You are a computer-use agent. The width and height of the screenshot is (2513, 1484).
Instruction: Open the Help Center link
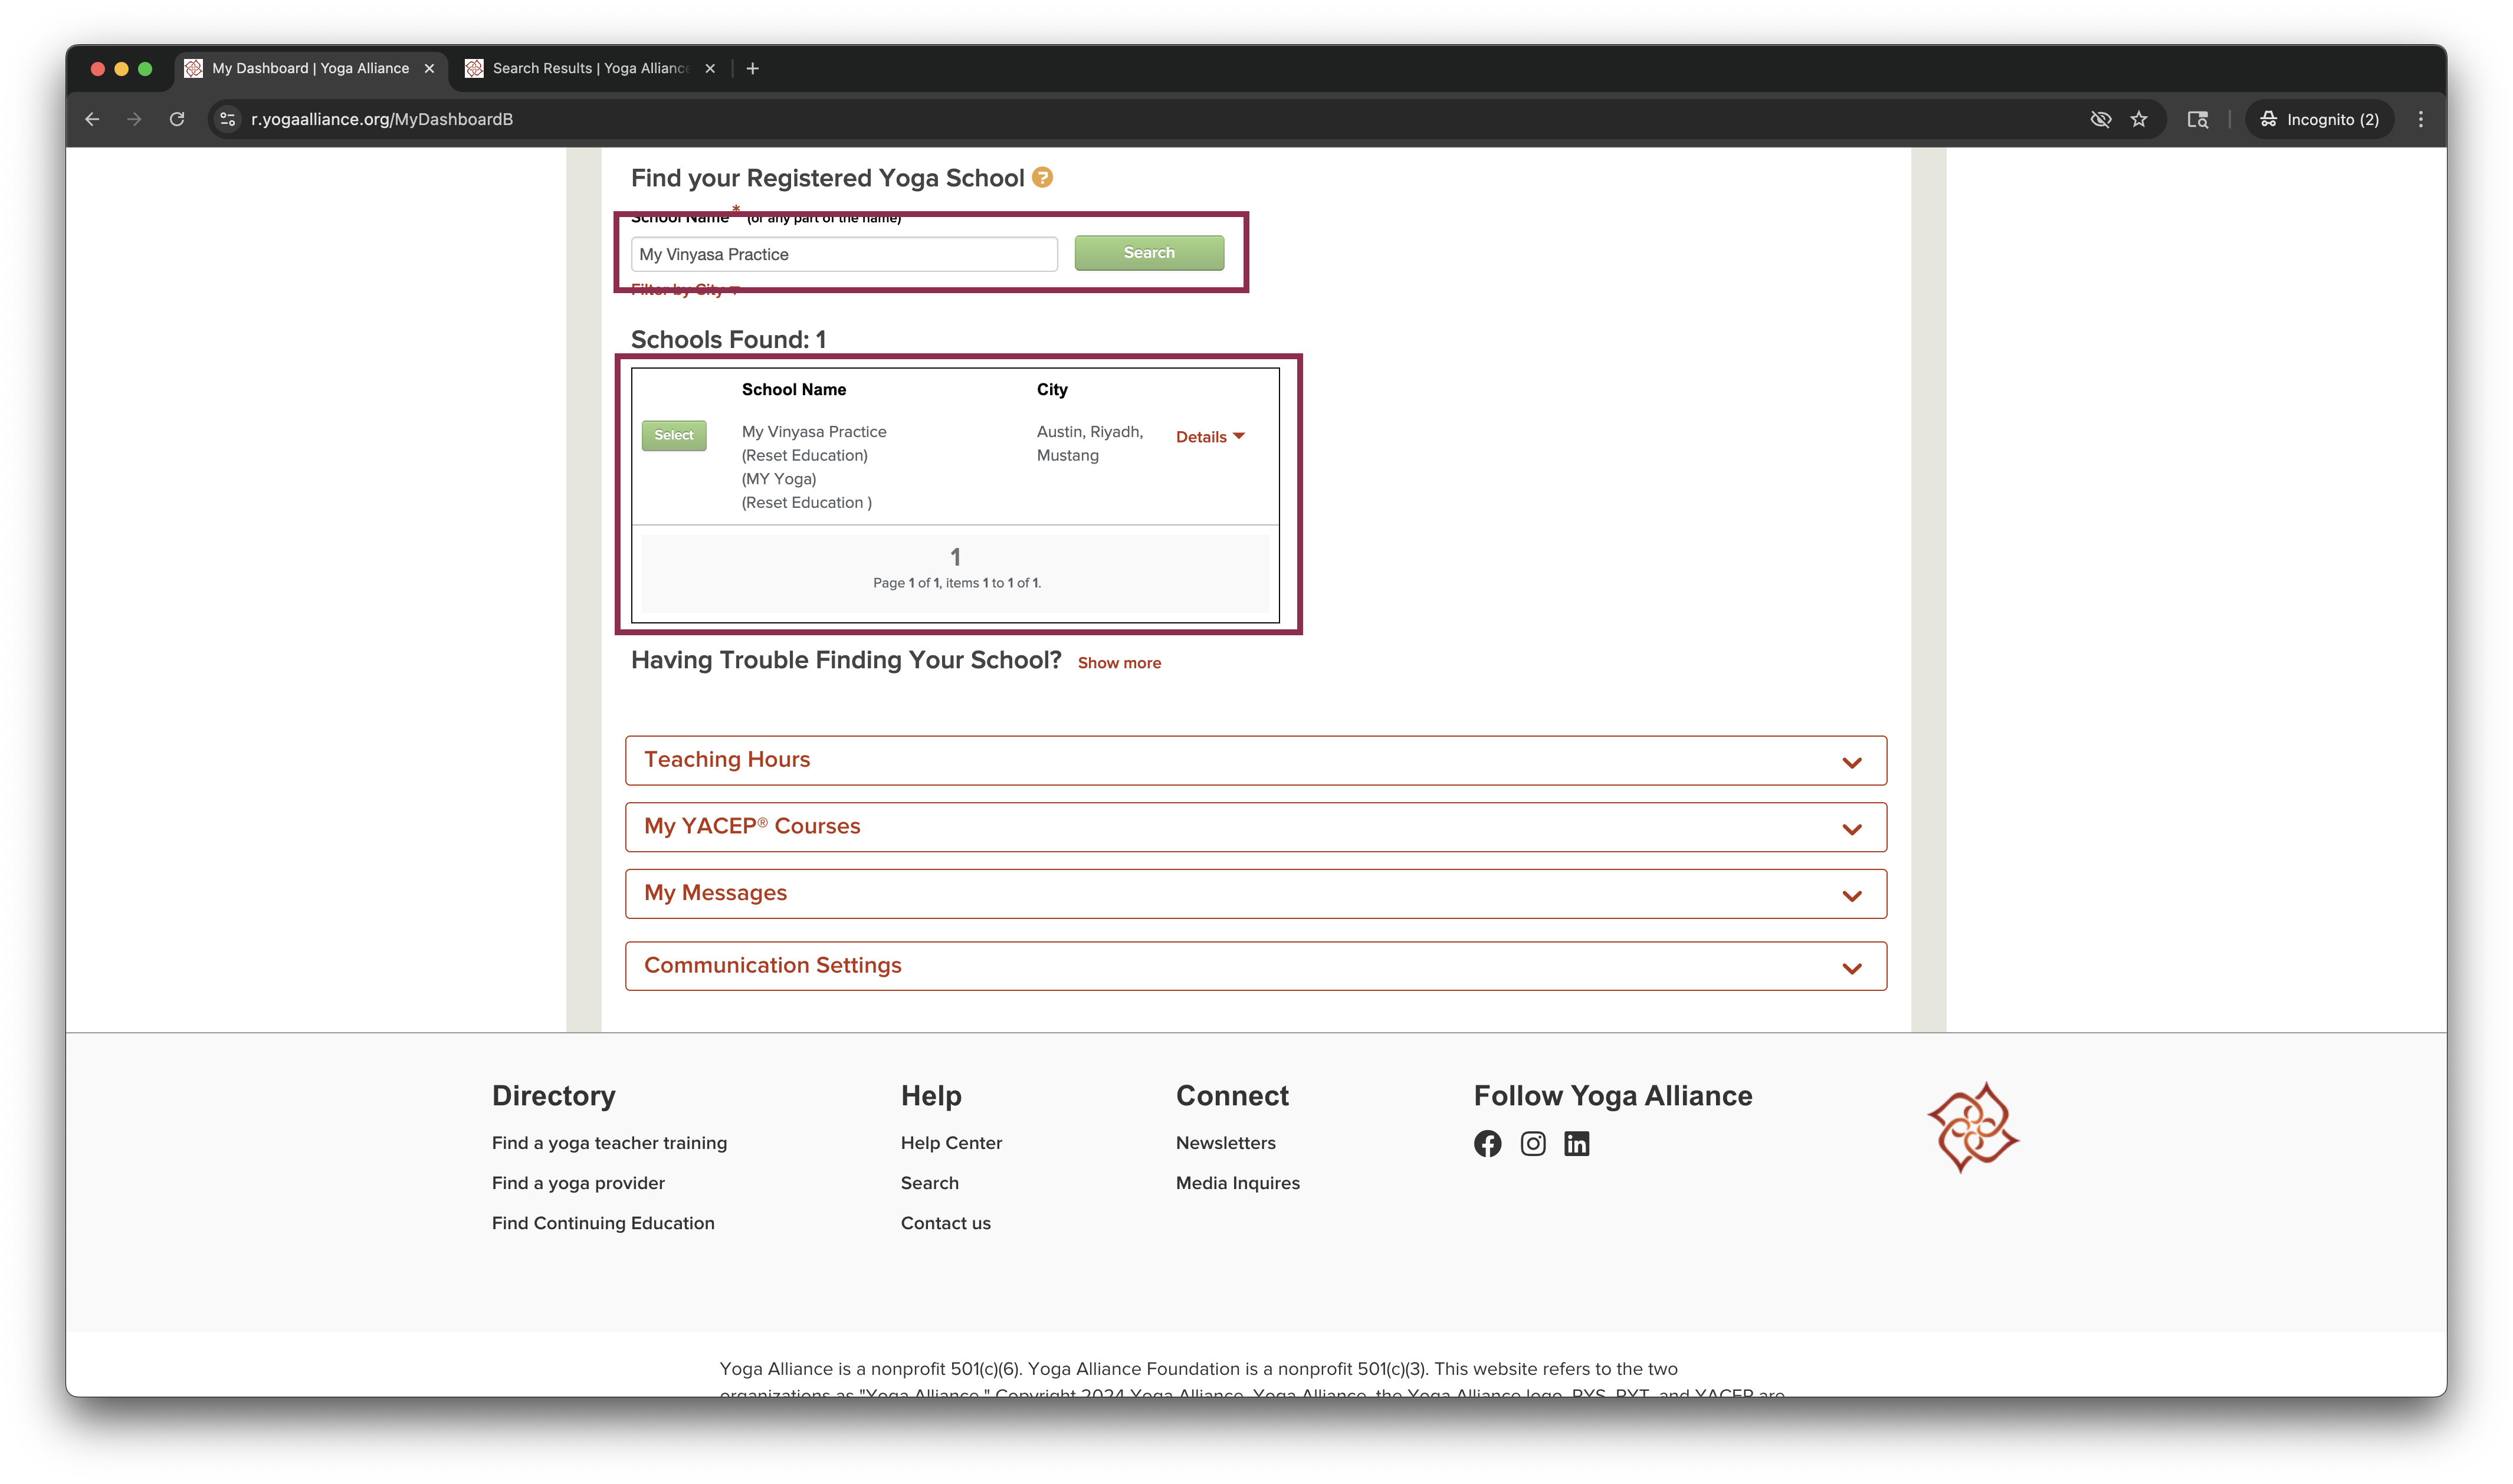(x=951, y=1143)
